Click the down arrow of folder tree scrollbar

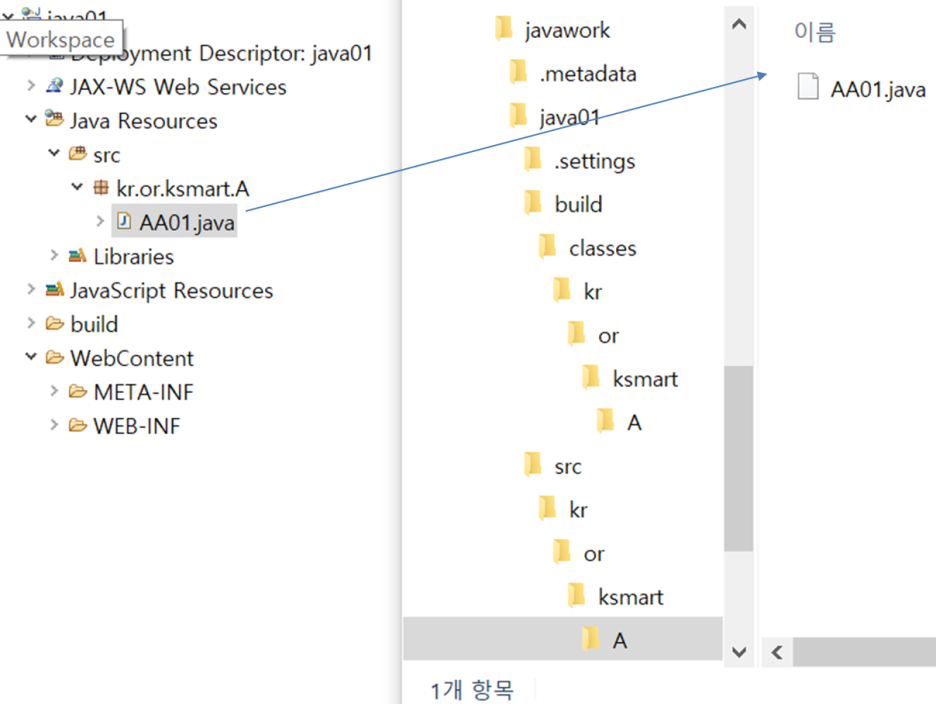coord(739,651)
